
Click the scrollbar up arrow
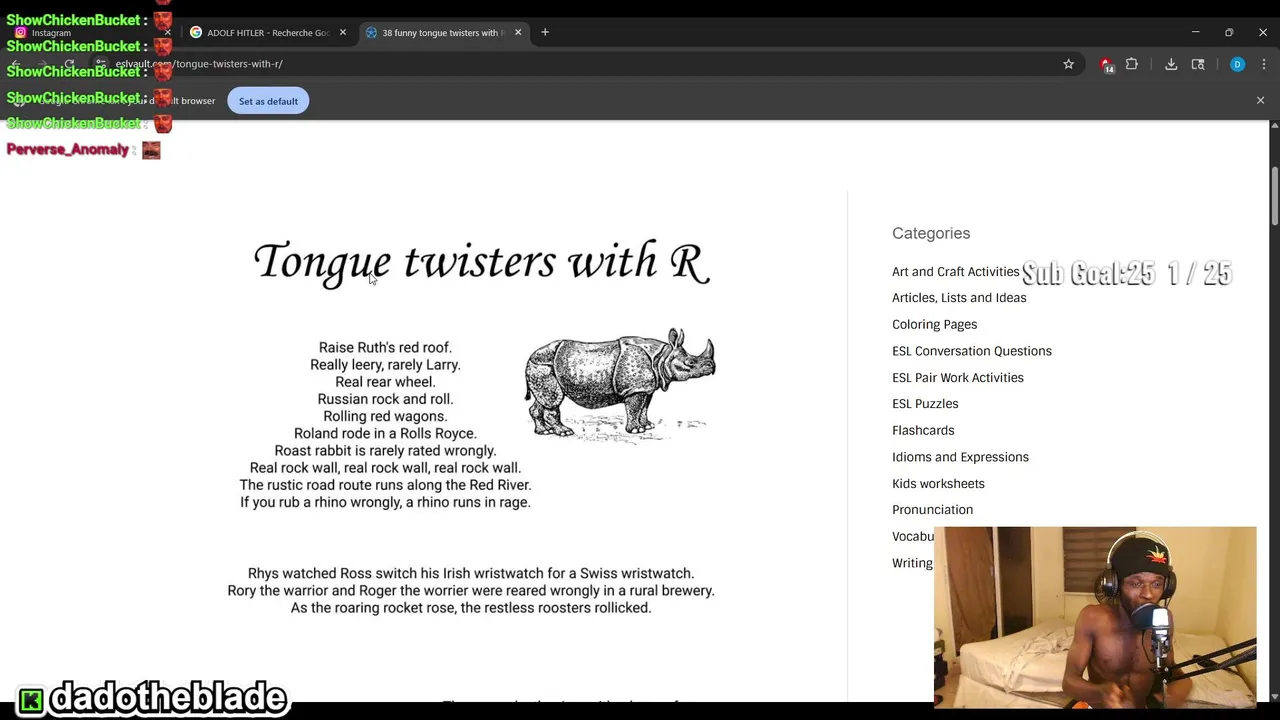pyautogui.click(x=1274, y=125)
